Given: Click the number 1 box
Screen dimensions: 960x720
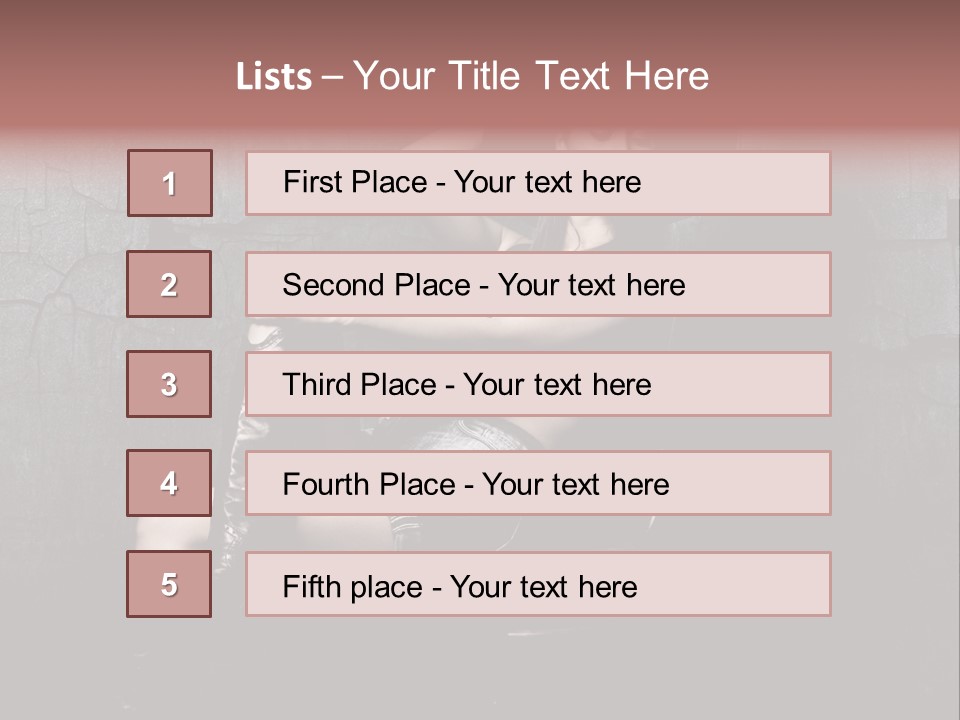Looking at the screenshot, I should [x=170, y=183].
